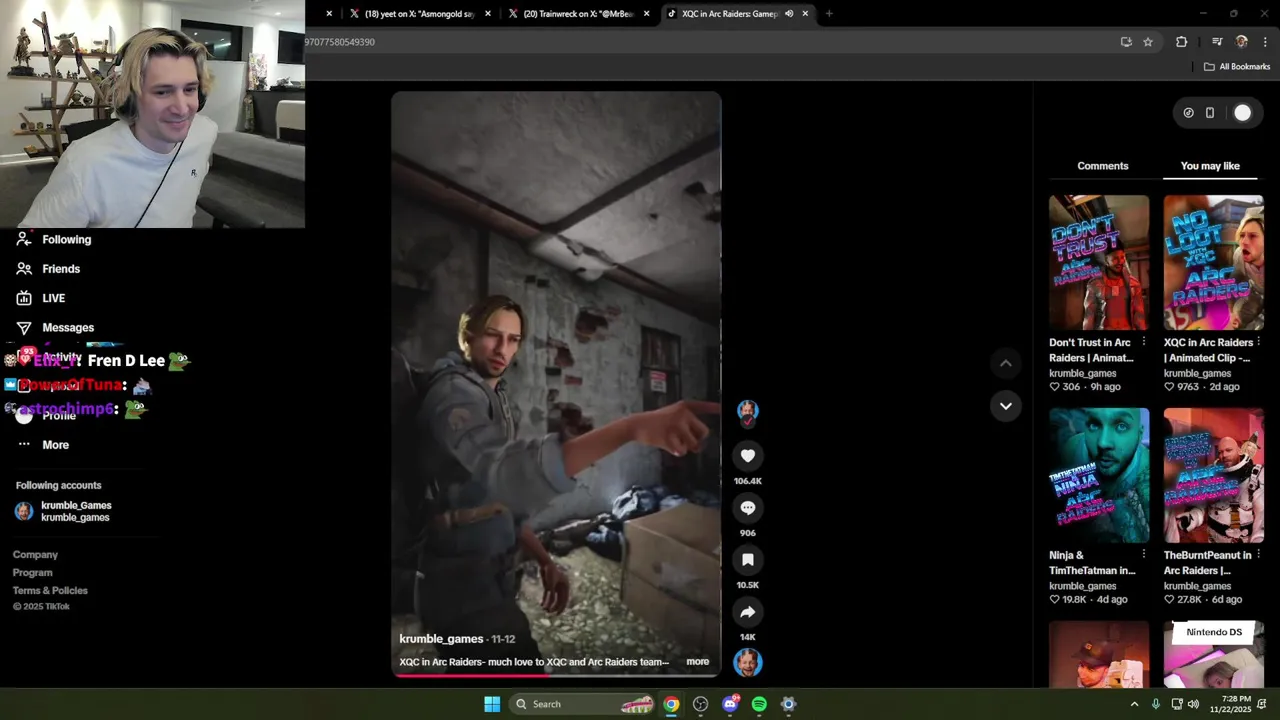The width and height of the screenshot is (1280, 720).
Task: Open notification bell in taskbar
Action: tap(1262, 704)
